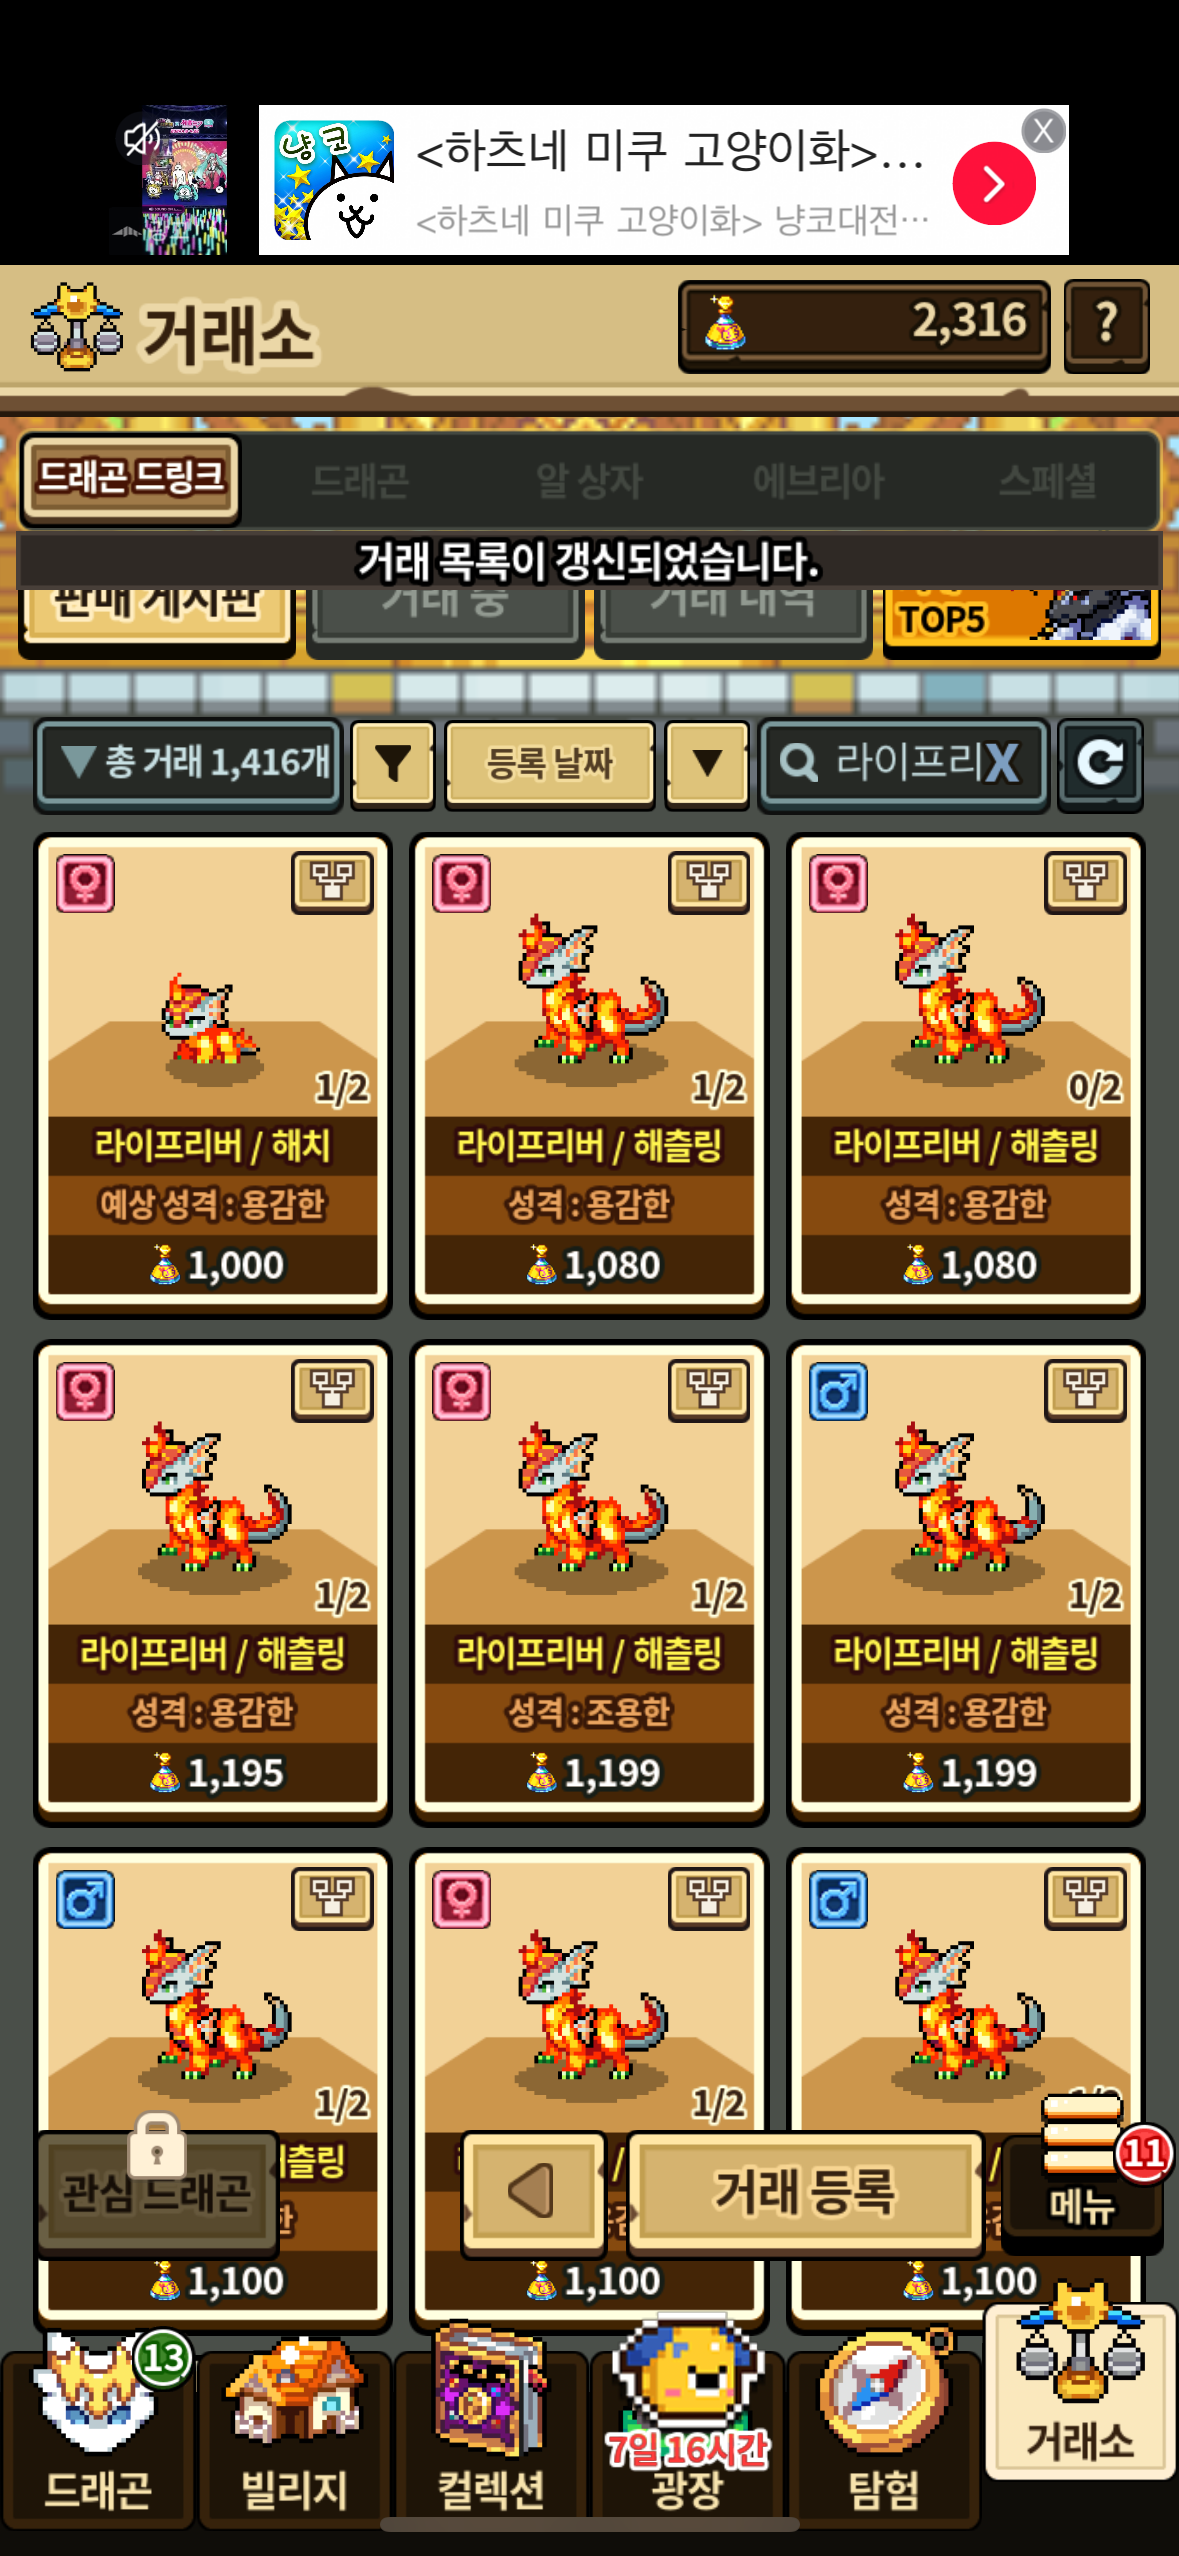Viewport: 1179px width, 2556px height.
Task: Open the filter funnel icon
Action: [393, 764]
